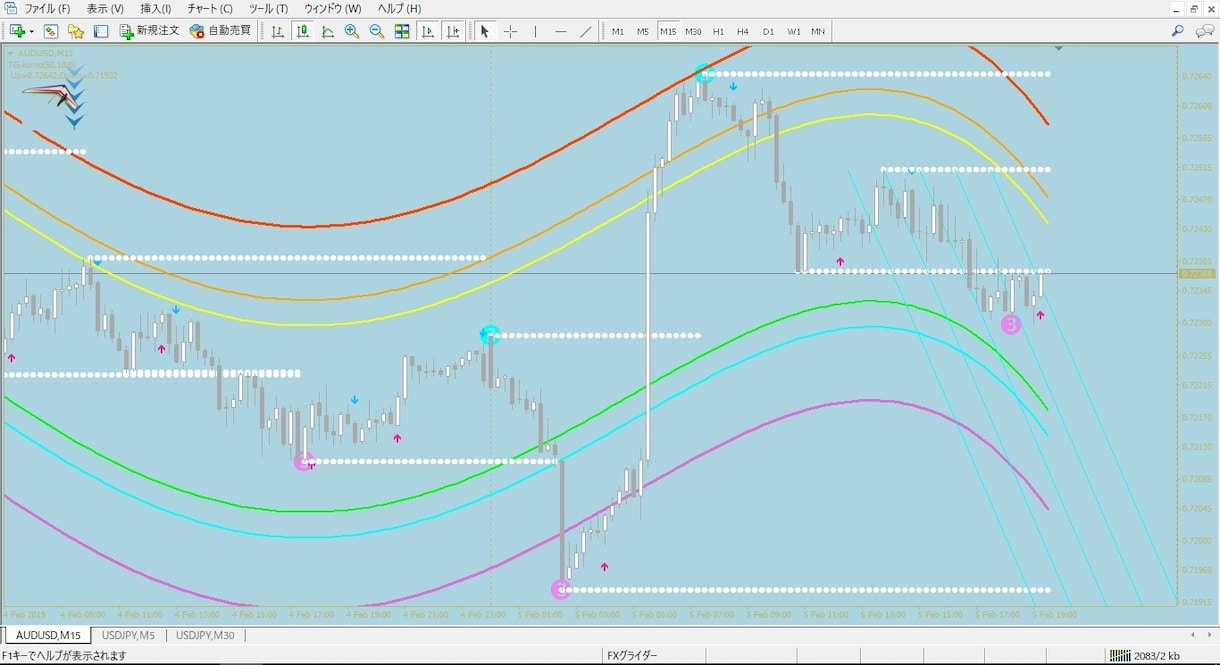Open the search magnifier at top right
The width and height of the screenshot is (1220, 665).
click(x=1177, y=31)
